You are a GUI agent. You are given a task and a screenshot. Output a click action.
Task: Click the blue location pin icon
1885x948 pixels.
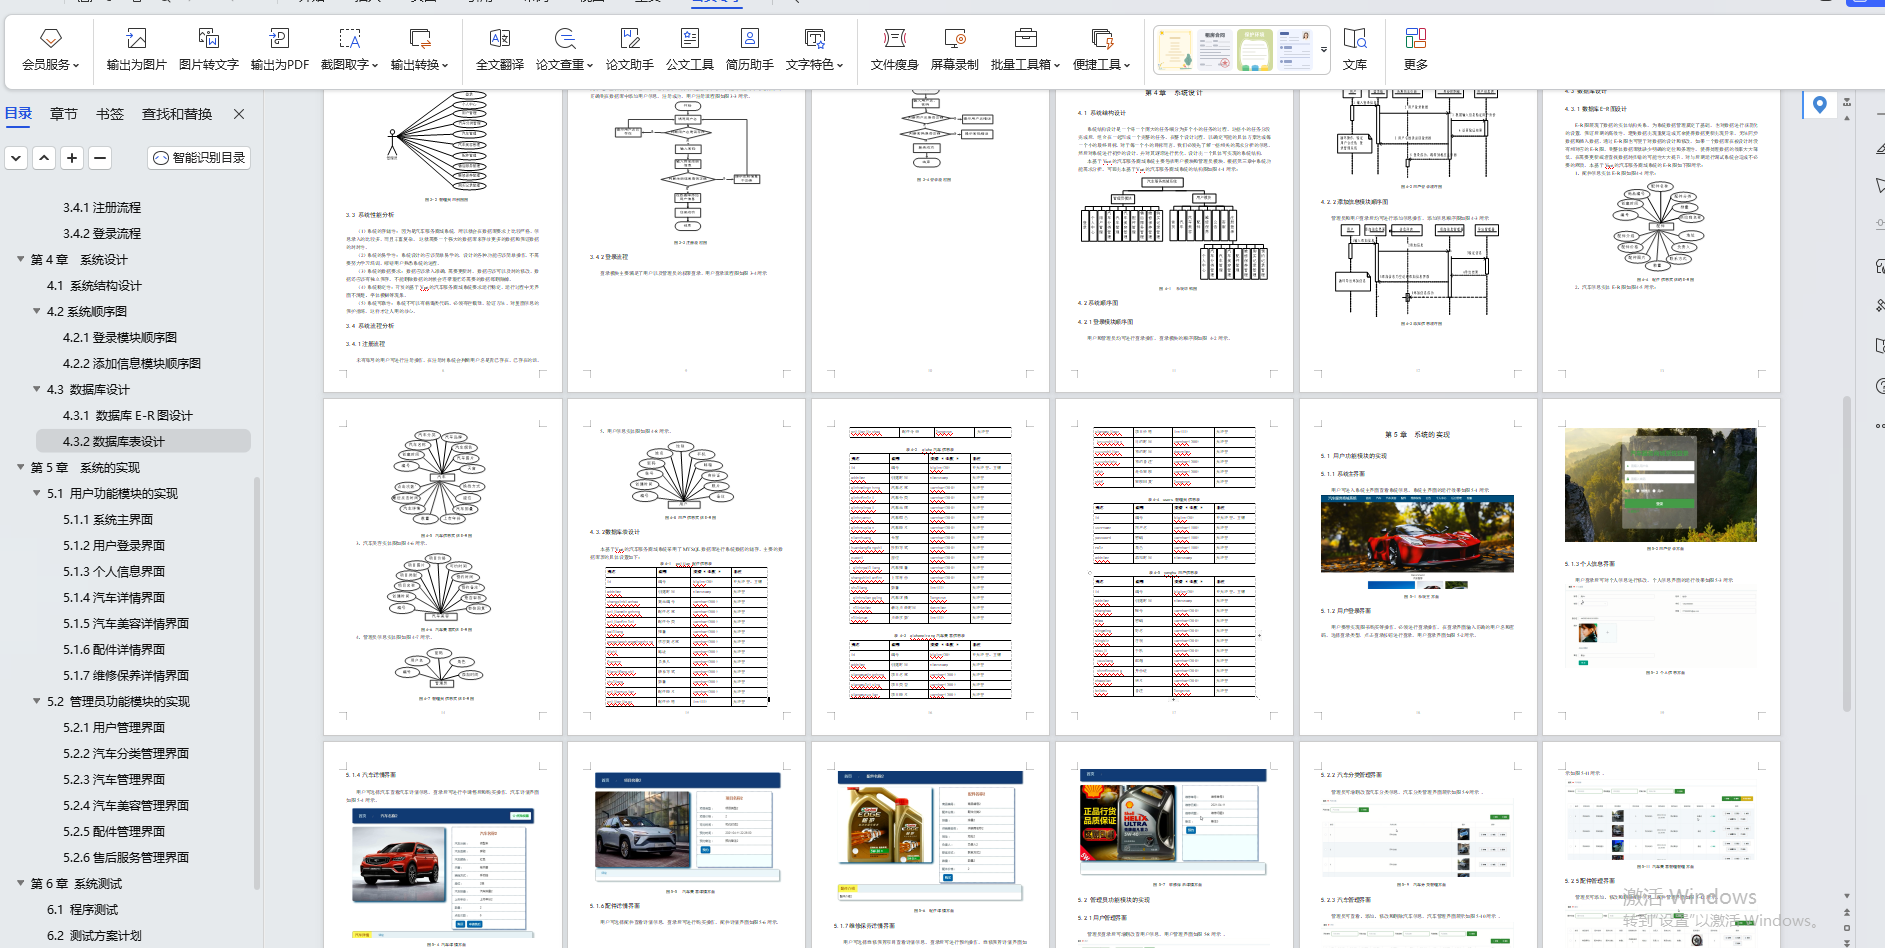click(1819, 105)
